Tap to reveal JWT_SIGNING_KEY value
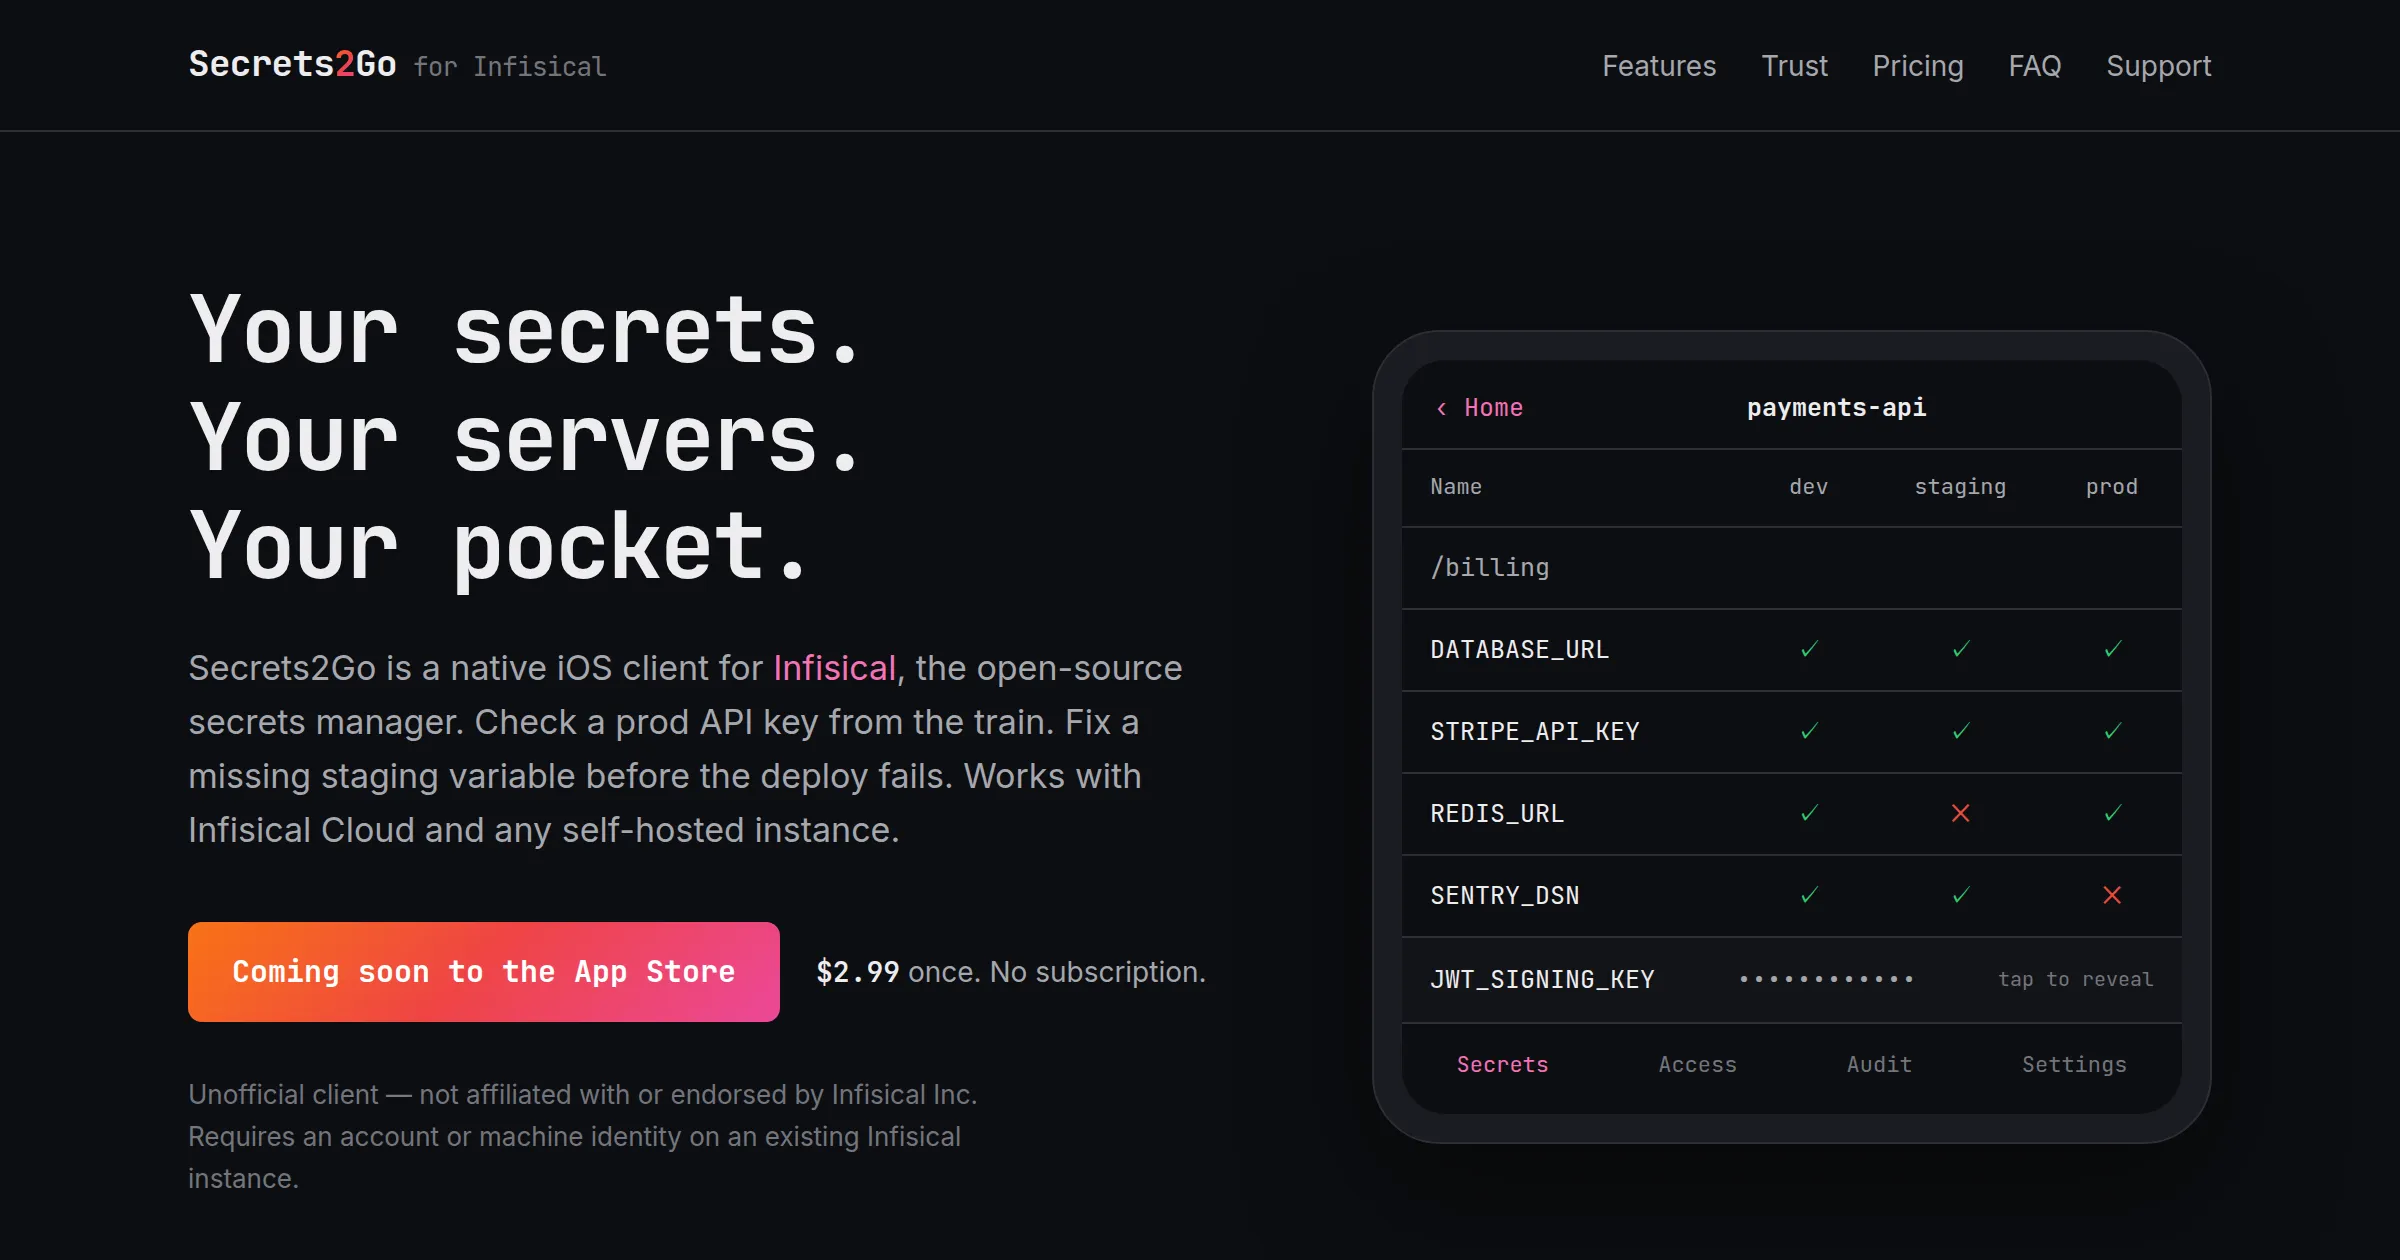This screenshot has height=1260, width=2400. (2075, 979)
